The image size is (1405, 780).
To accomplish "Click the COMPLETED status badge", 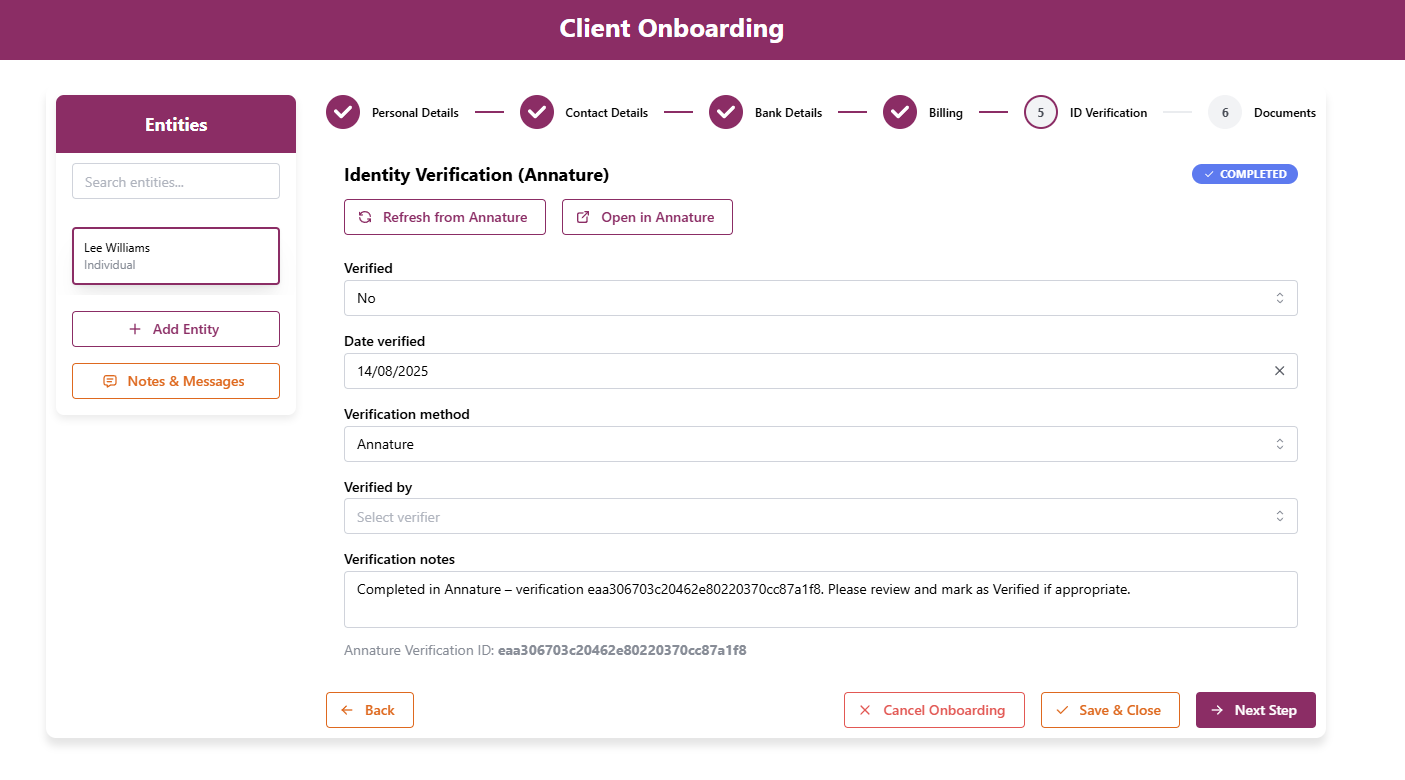I will [1244, 174].
